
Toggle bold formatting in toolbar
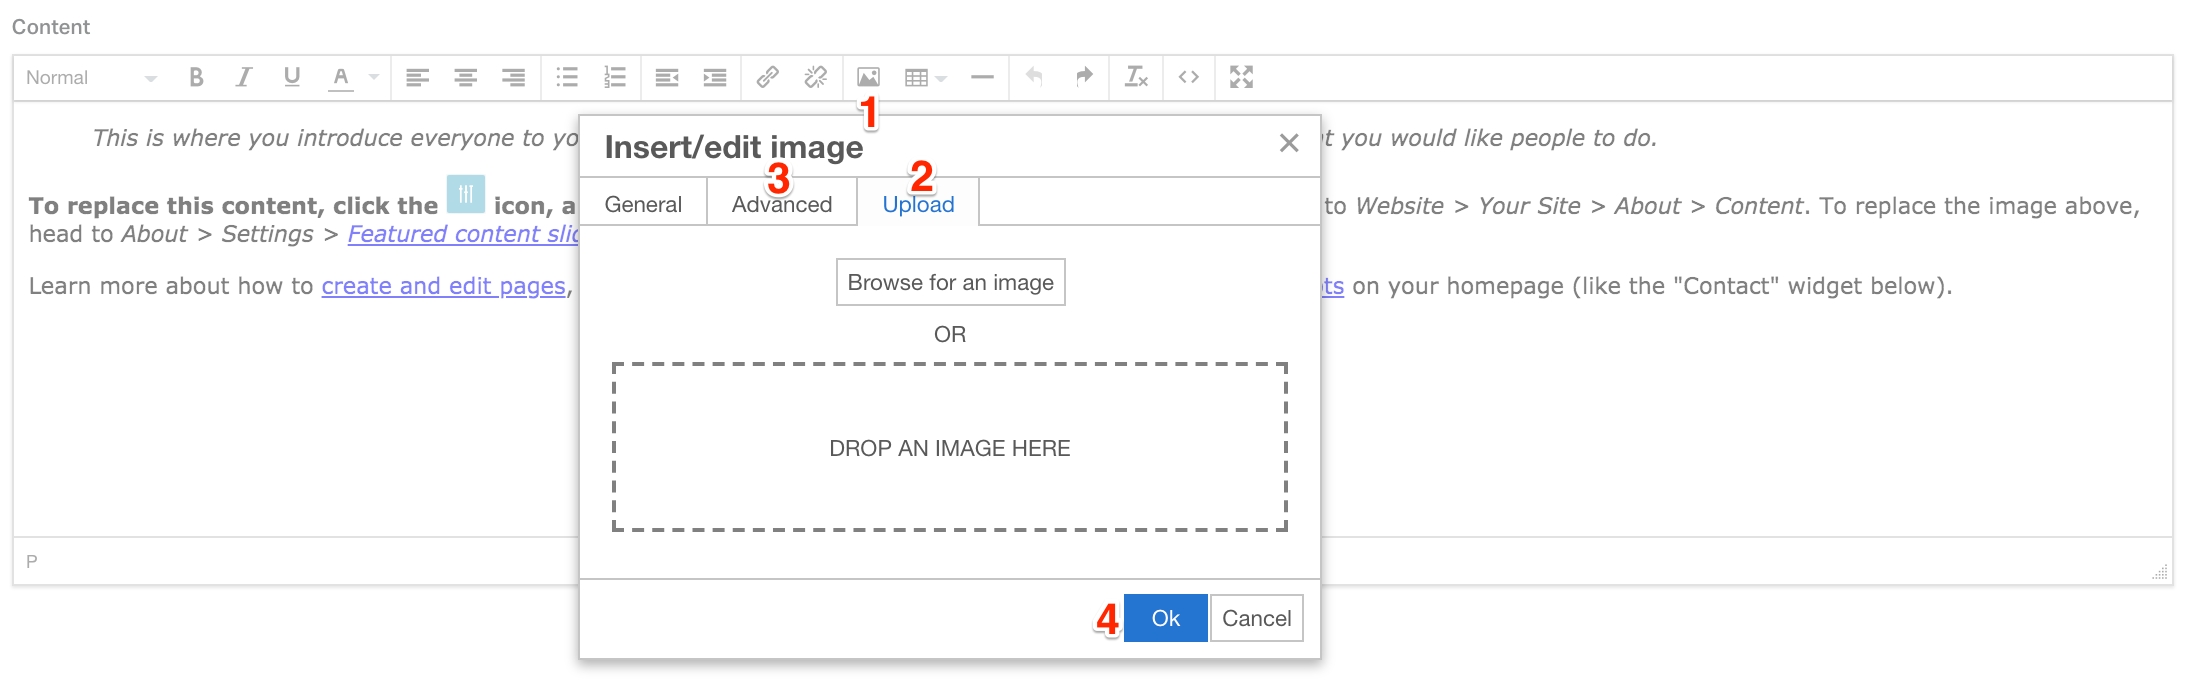pos(196,77)
